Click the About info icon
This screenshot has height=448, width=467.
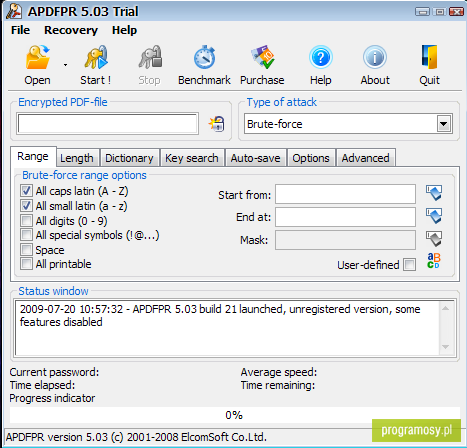coord(375,57)
